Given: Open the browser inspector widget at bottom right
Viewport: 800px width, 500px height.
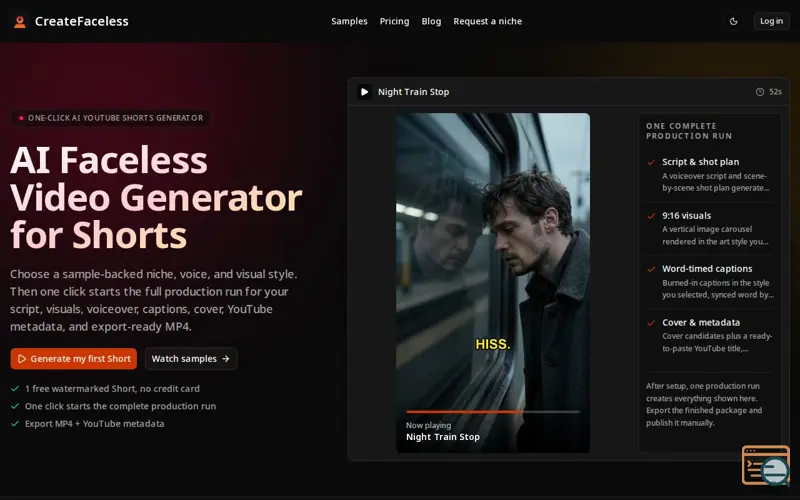Looking at the screenshot, I should 766,465.
